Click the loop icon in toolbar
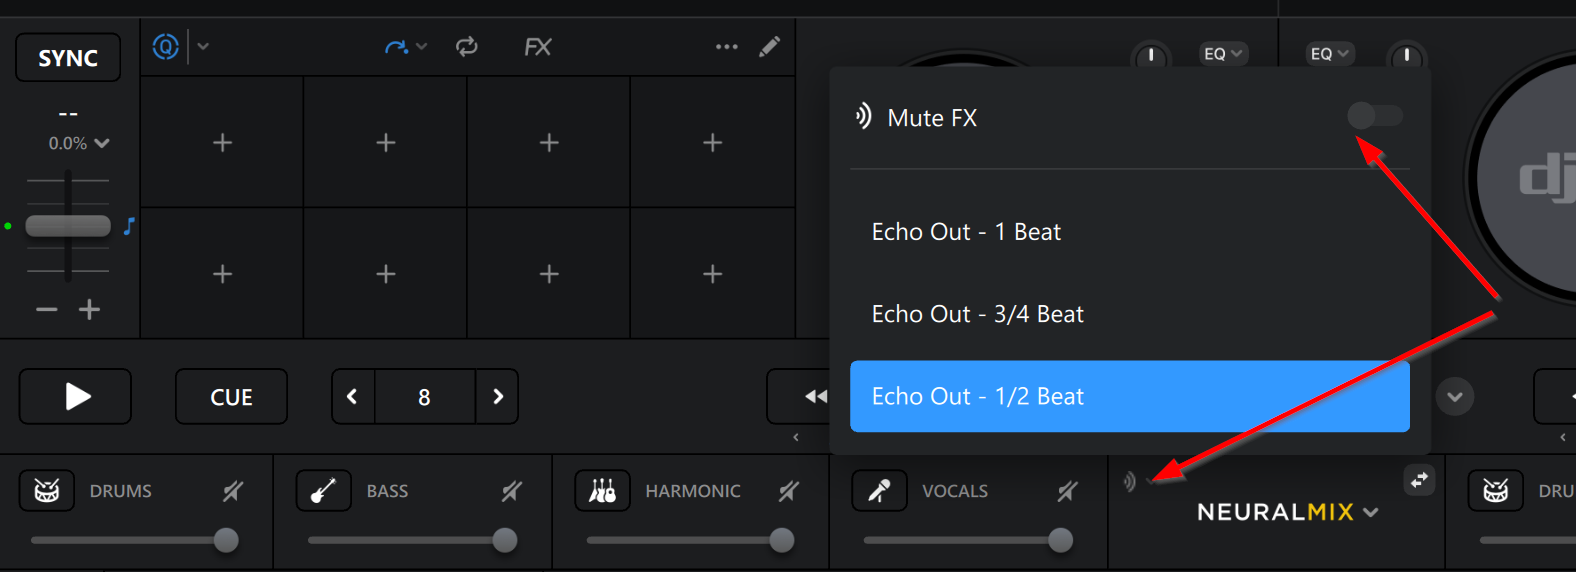The height and width of the screenshot is (572, 1576). (466, 47)
